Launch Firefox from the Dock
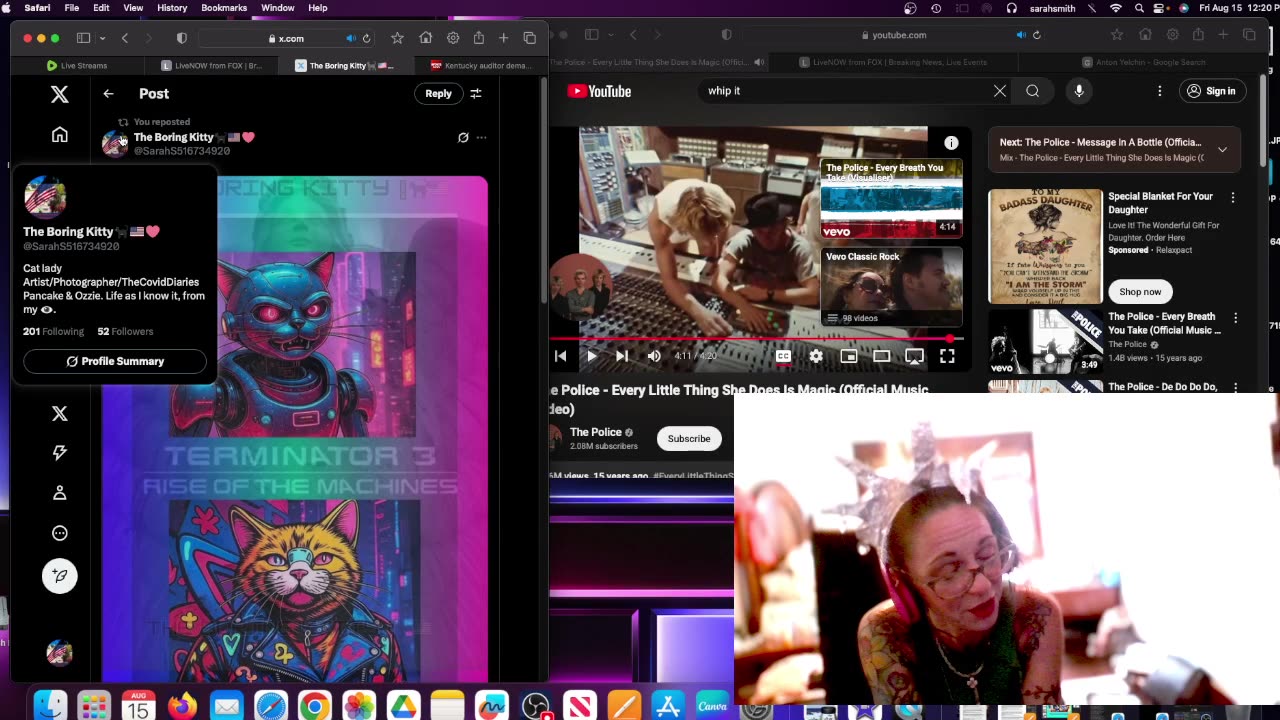 tap(182, 707)
